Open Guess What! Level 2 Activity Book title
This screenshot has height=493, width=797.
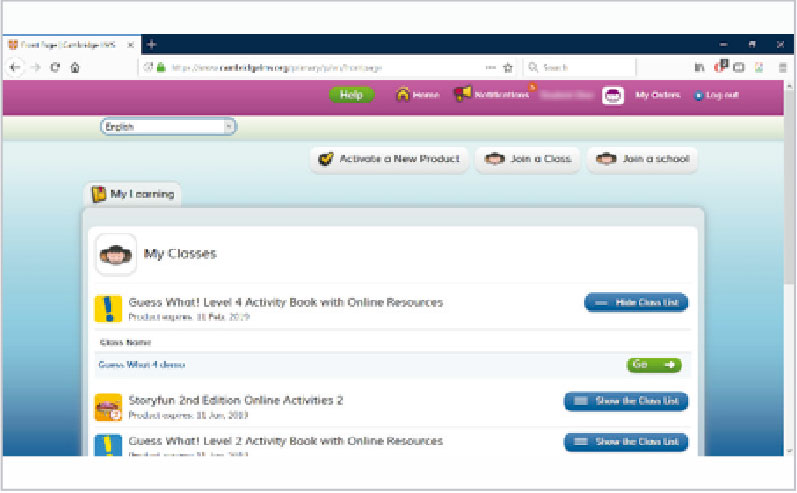click(286, 441)
